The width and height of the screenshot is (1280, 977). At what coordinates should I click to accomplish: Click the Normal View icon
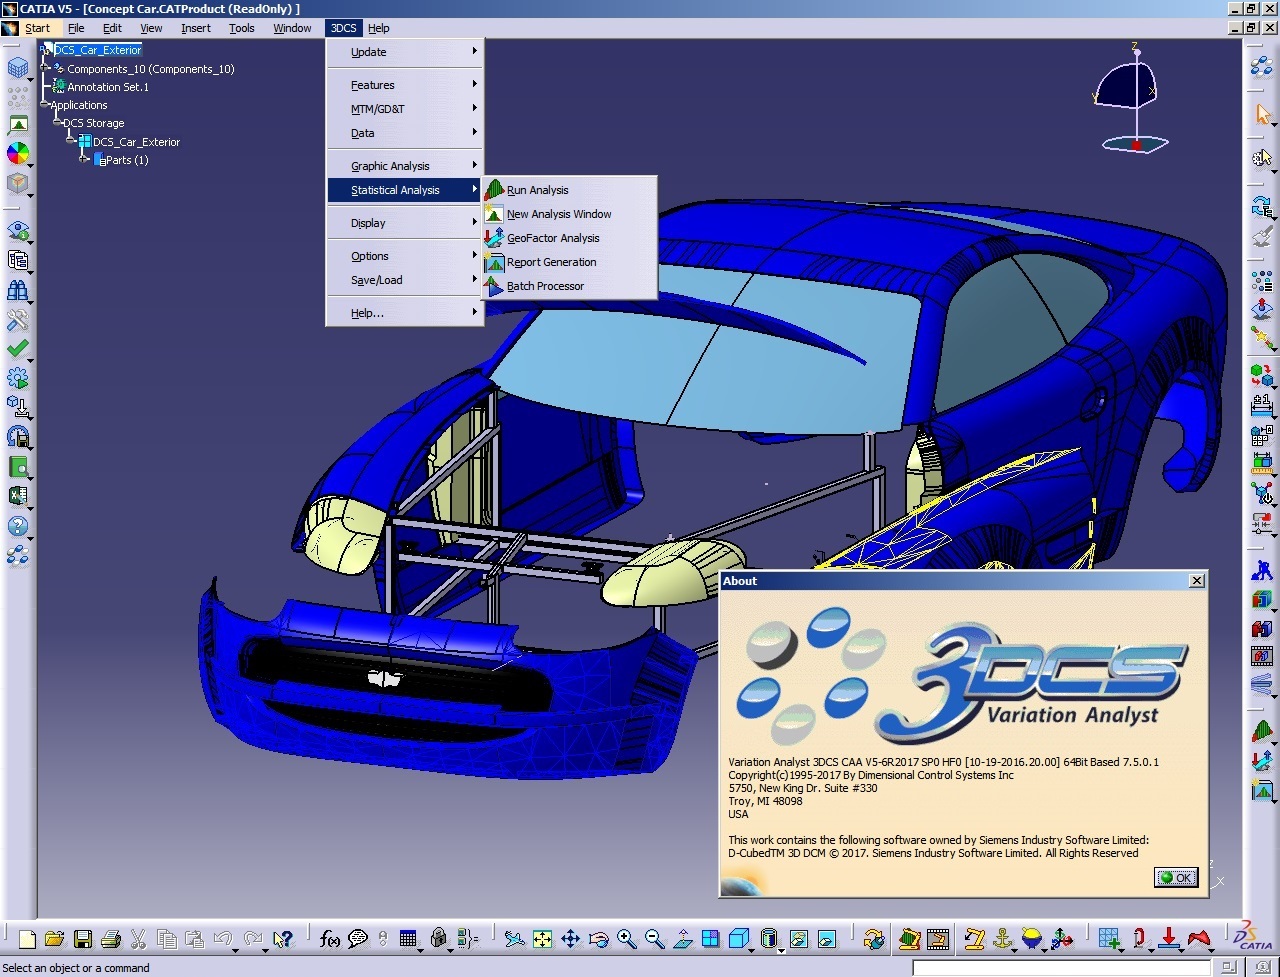pos(683,939)
